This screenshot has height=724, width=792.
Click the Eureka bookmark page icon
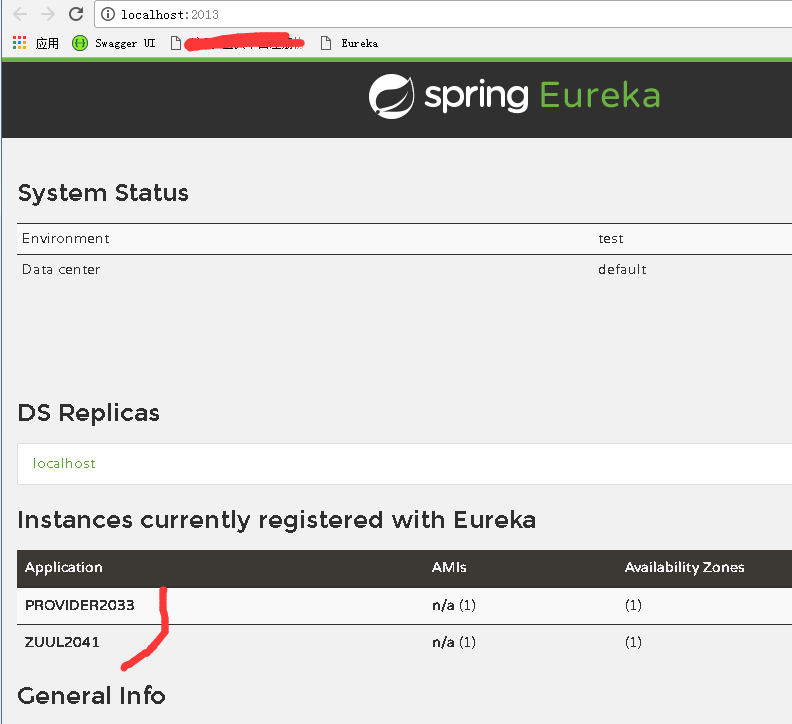point(325,43)
